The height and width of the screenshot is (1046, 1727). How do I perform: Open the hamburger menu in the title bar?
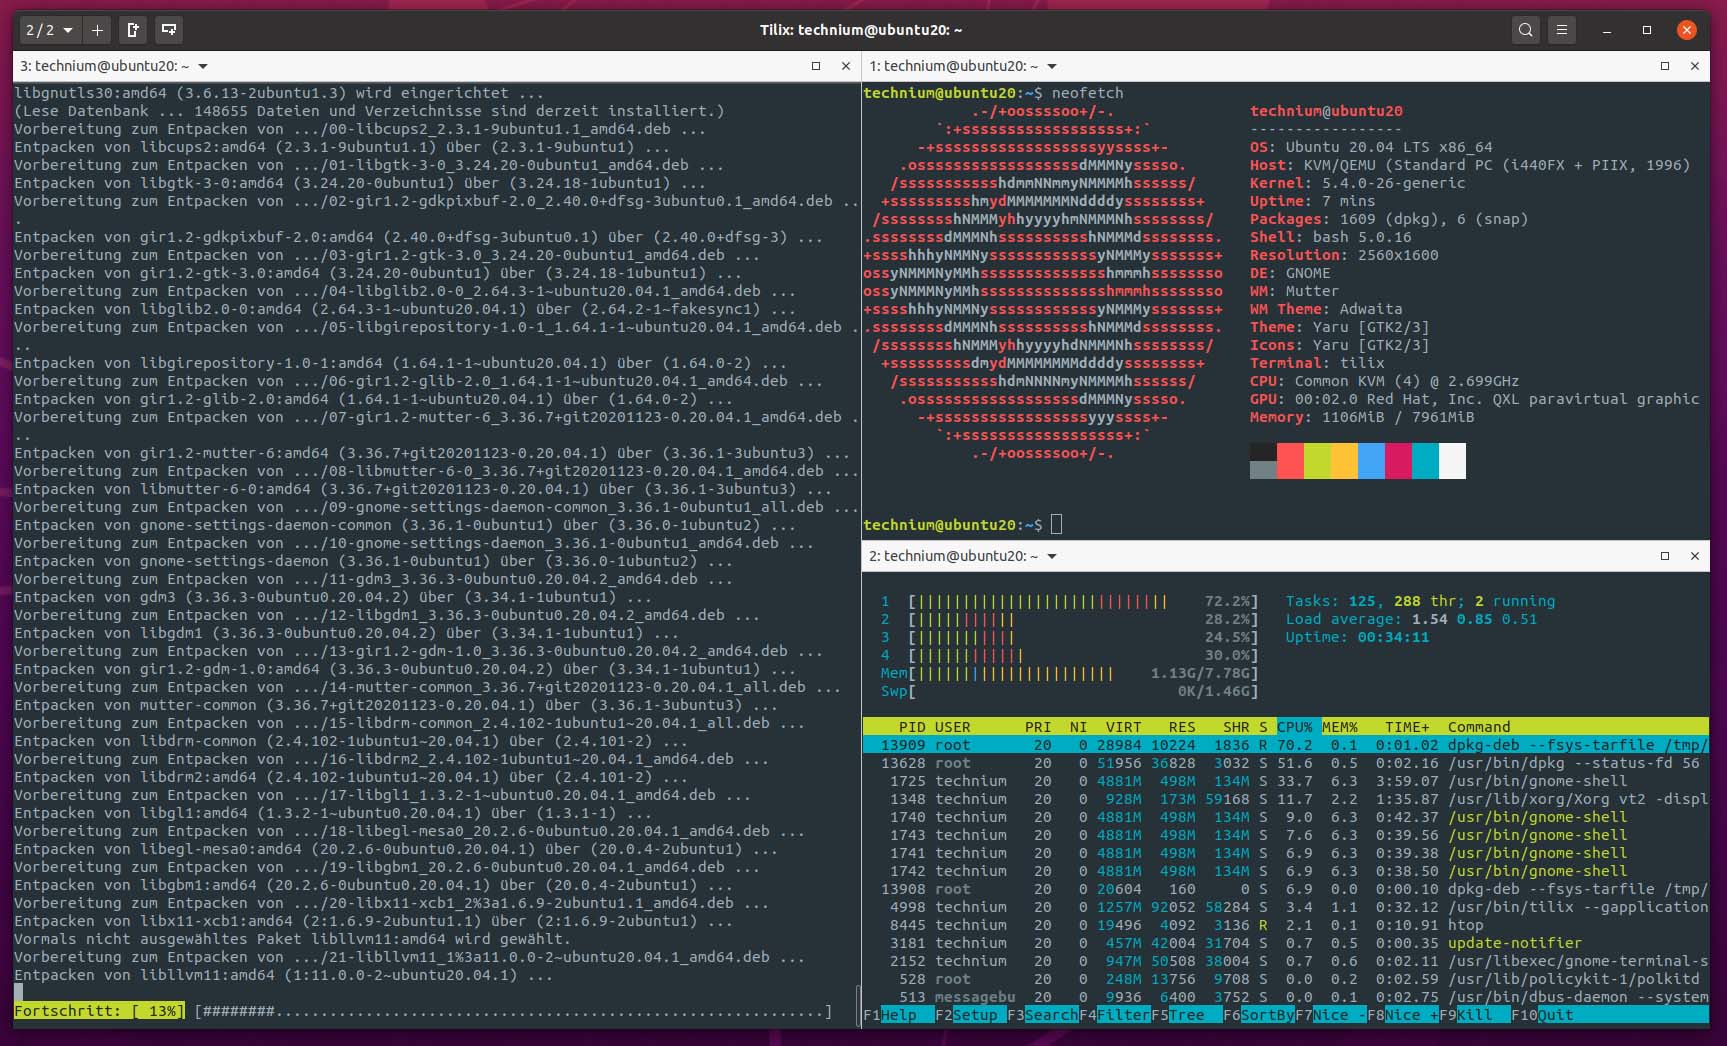click(1561, 30)
